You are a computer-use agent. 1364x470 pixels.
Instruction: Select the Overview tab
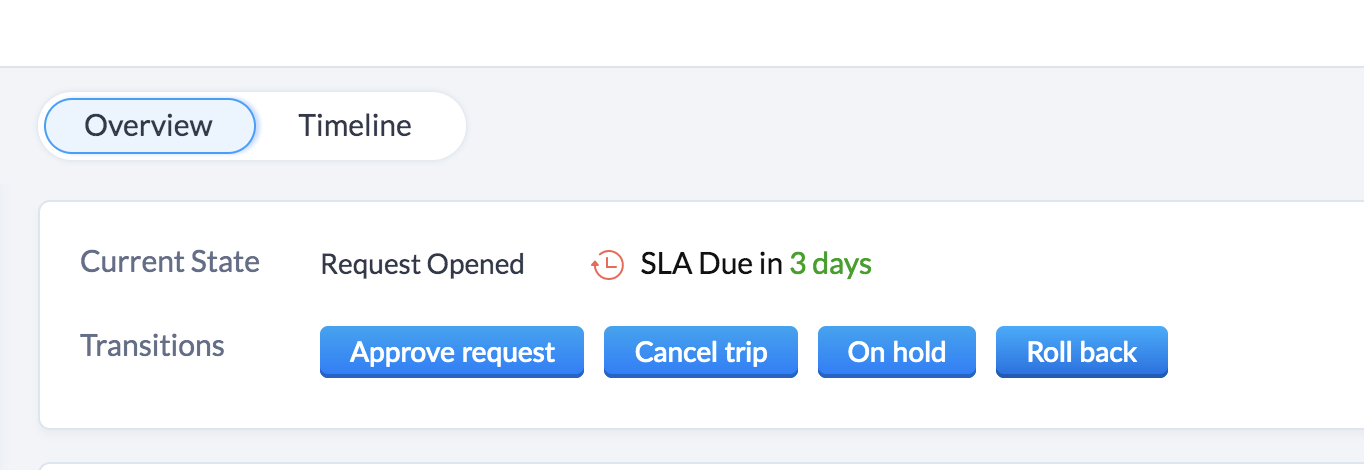click(149, 126)
